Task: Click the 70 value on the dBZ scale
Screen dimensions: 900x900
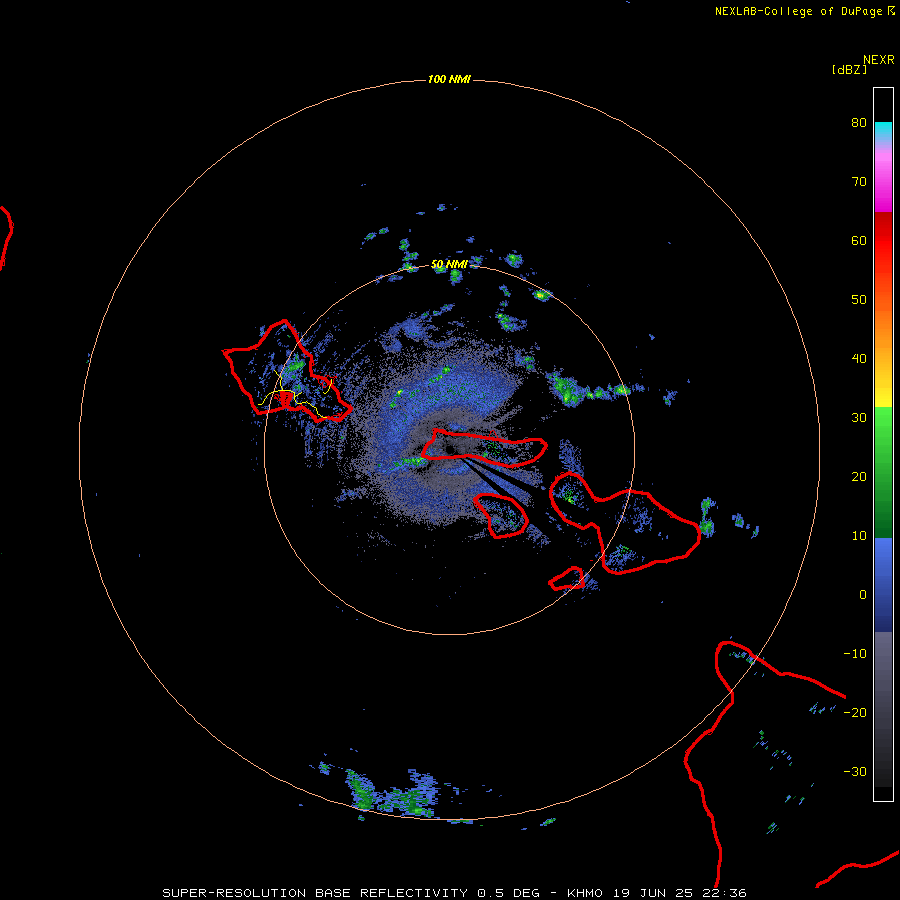Action: point(859,182)
